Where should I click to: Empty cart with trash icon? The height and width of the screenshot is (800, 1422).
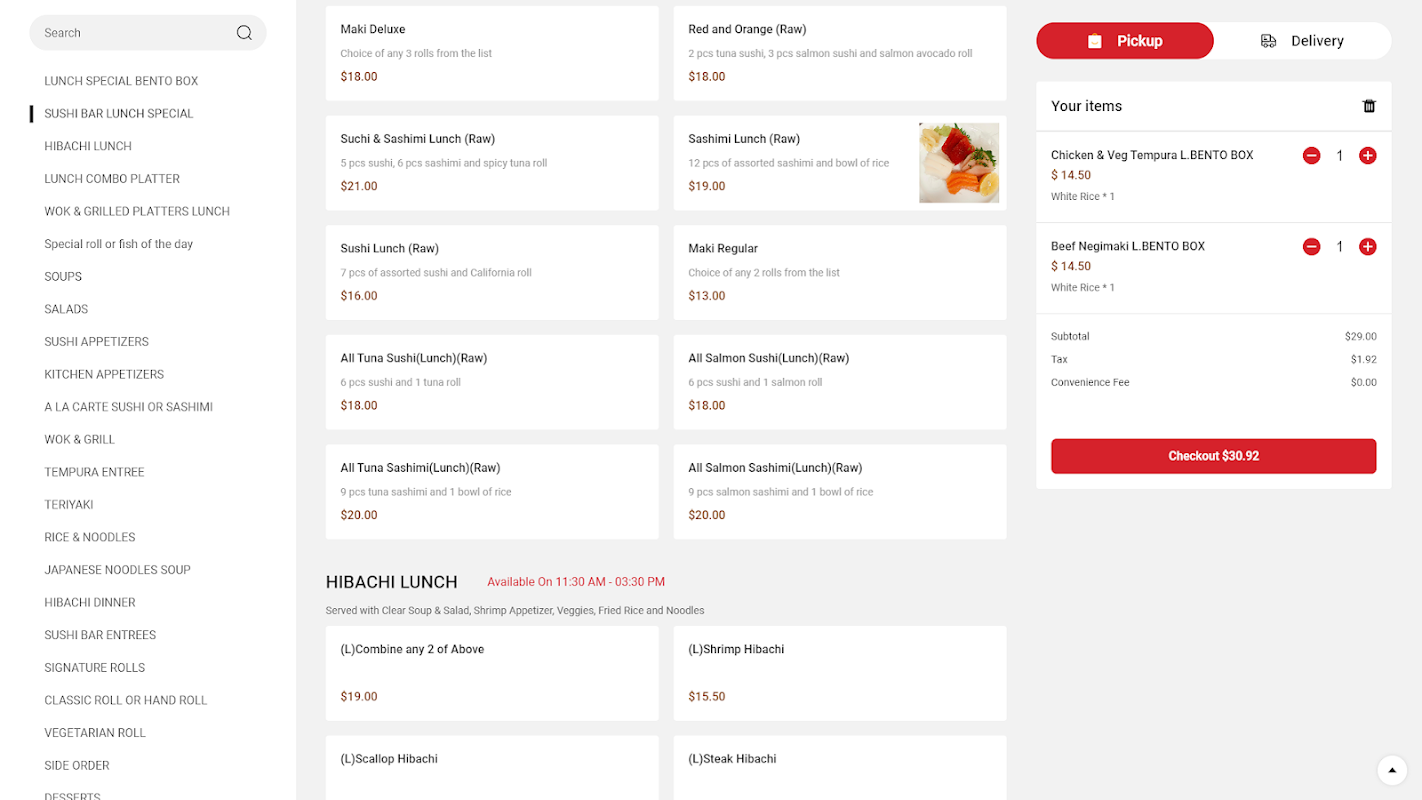click(1369, 106)
